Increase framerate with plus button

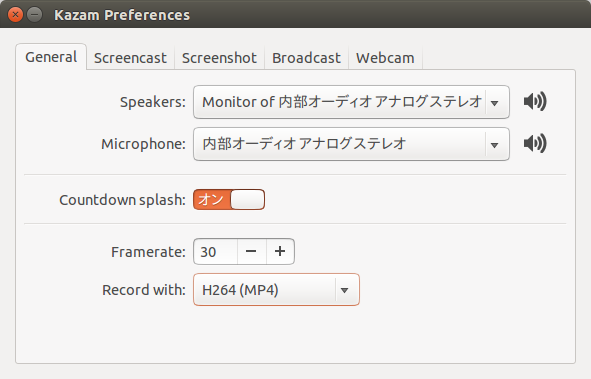(280, 251)
